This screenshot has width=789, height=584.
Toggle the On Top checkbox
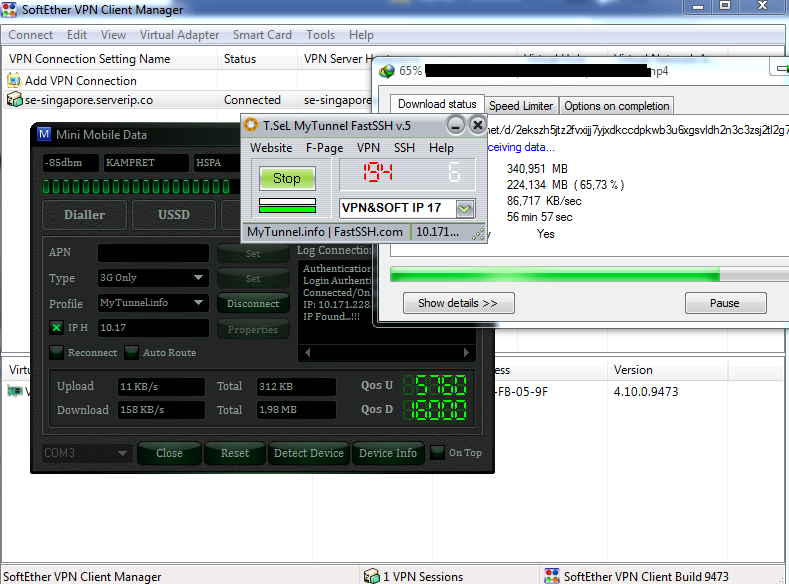[x=437, y=452]
